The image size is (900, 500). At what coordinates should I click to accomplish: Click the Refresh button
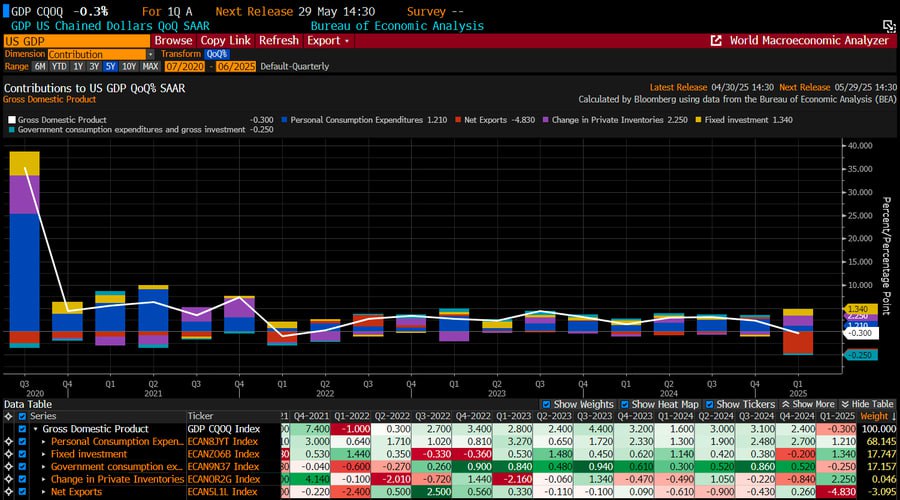point(278,41)
